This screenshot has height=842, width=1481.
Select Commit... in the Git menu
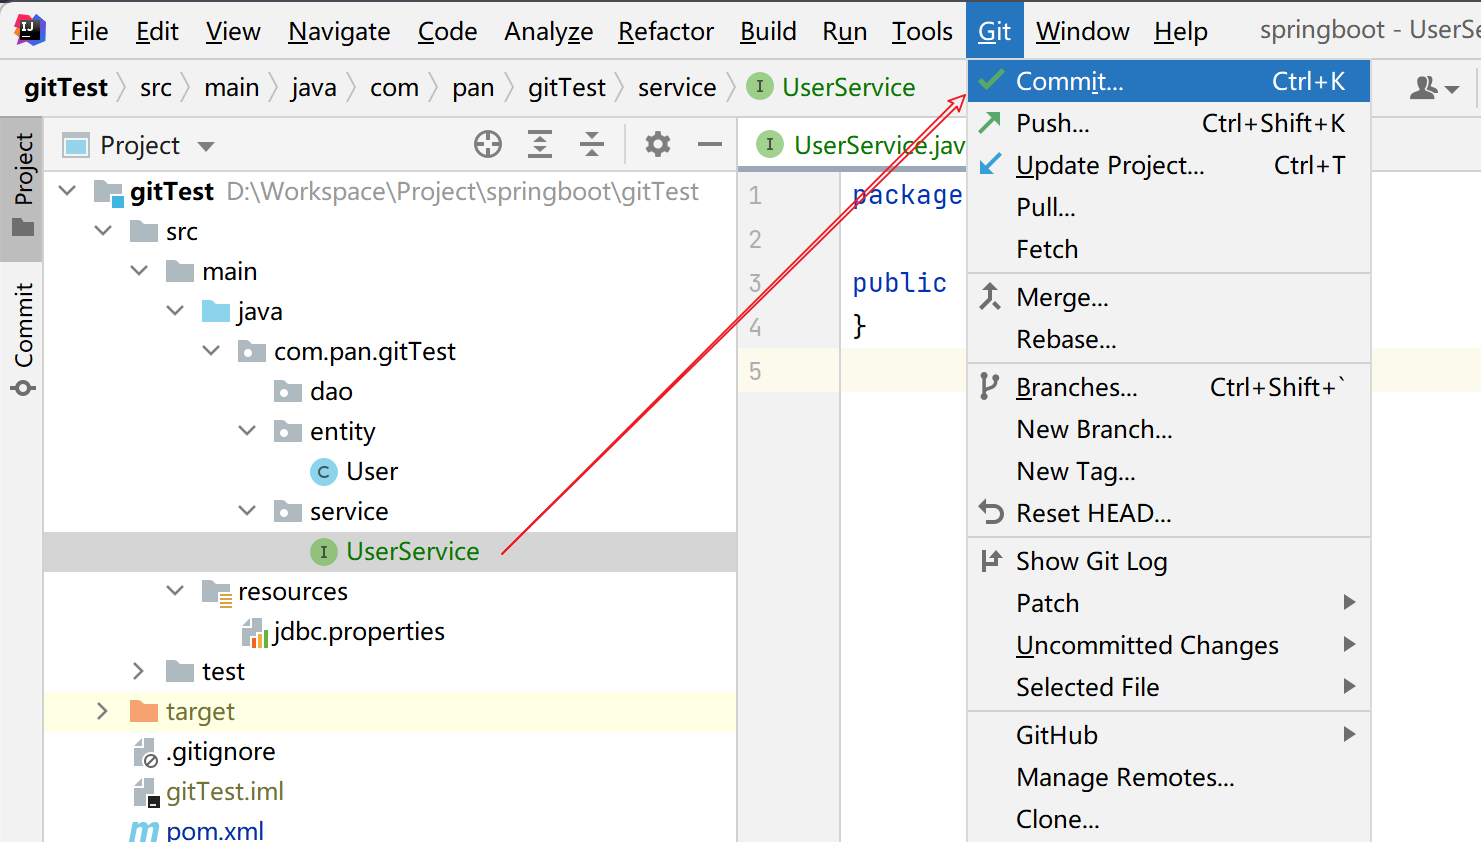[1069, 81]
